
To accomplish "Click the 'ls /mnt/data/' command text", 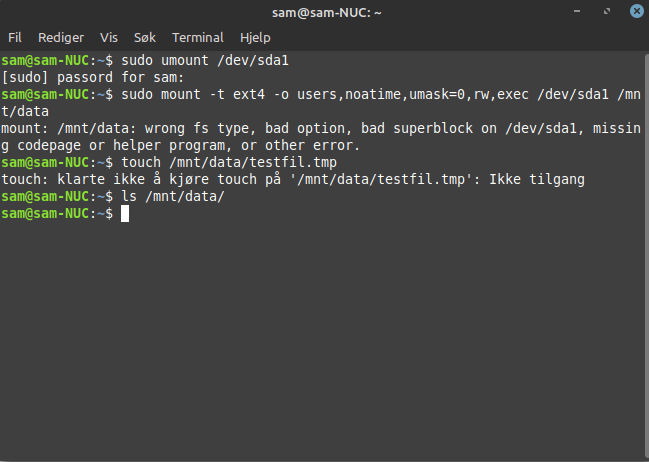I will click(x=173, y=196).
